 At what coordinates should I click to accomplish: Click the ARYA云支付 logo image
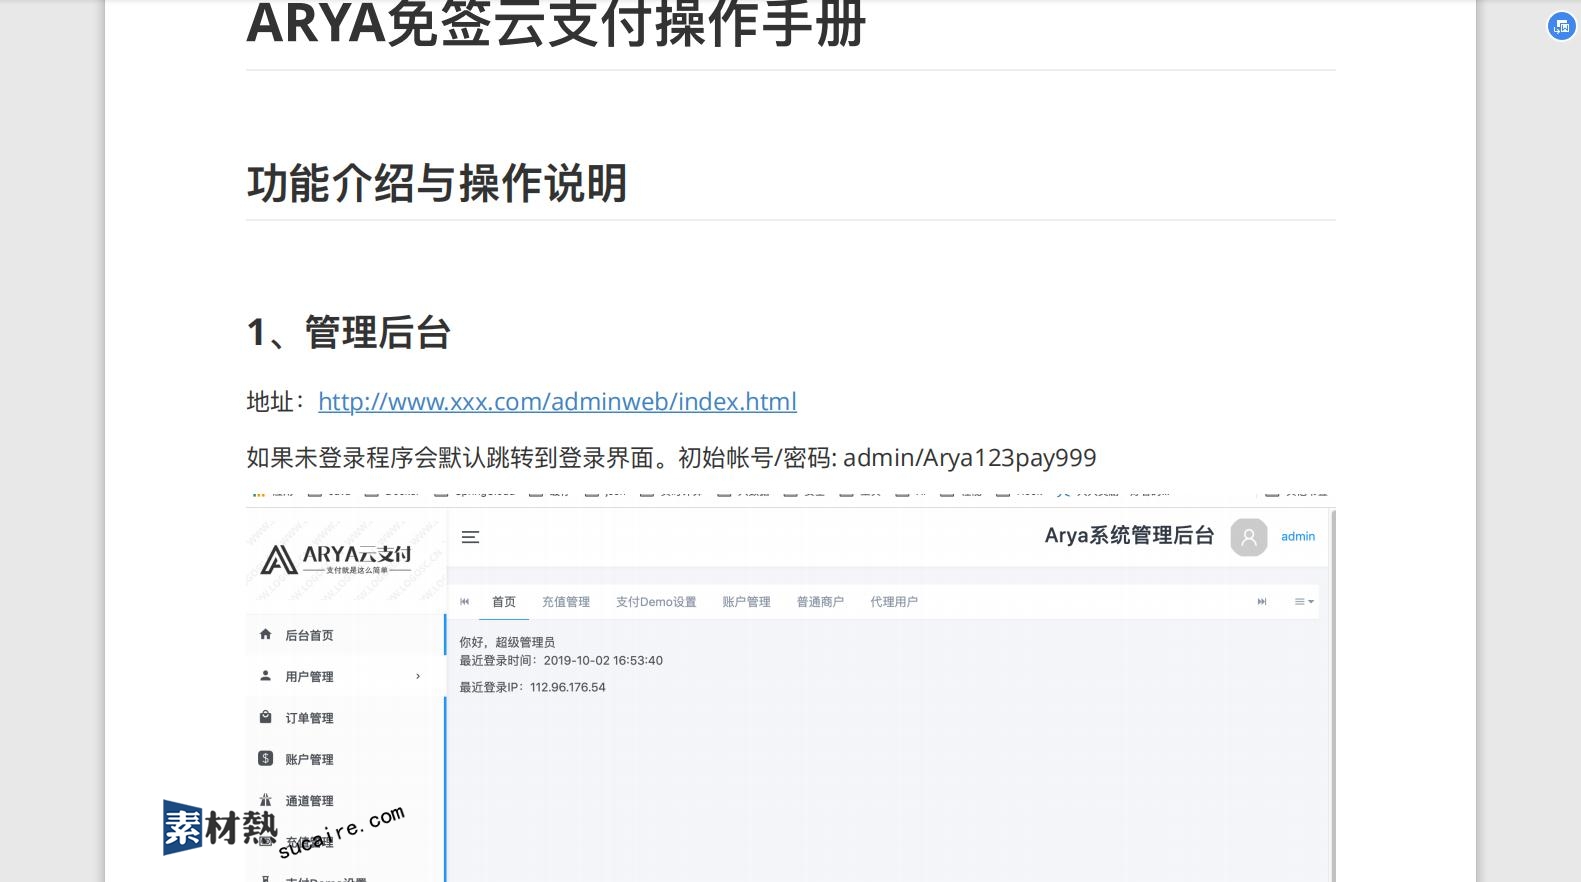[x=336, y=559]
